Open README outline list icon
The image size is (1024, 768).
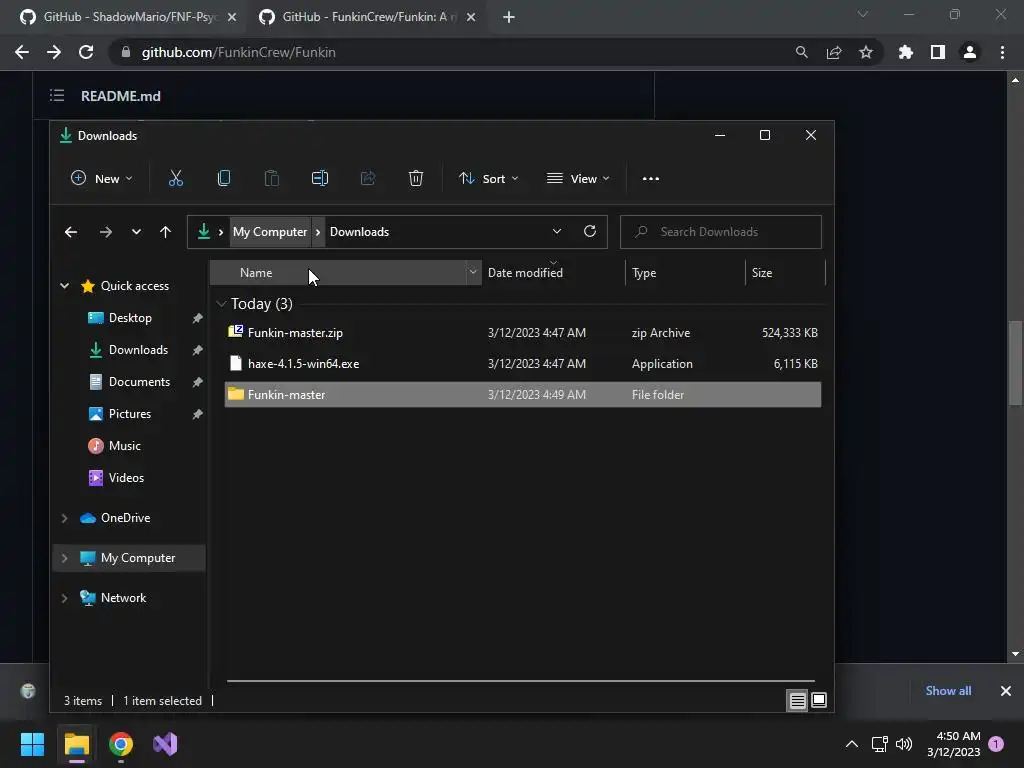tap(57, 95)
